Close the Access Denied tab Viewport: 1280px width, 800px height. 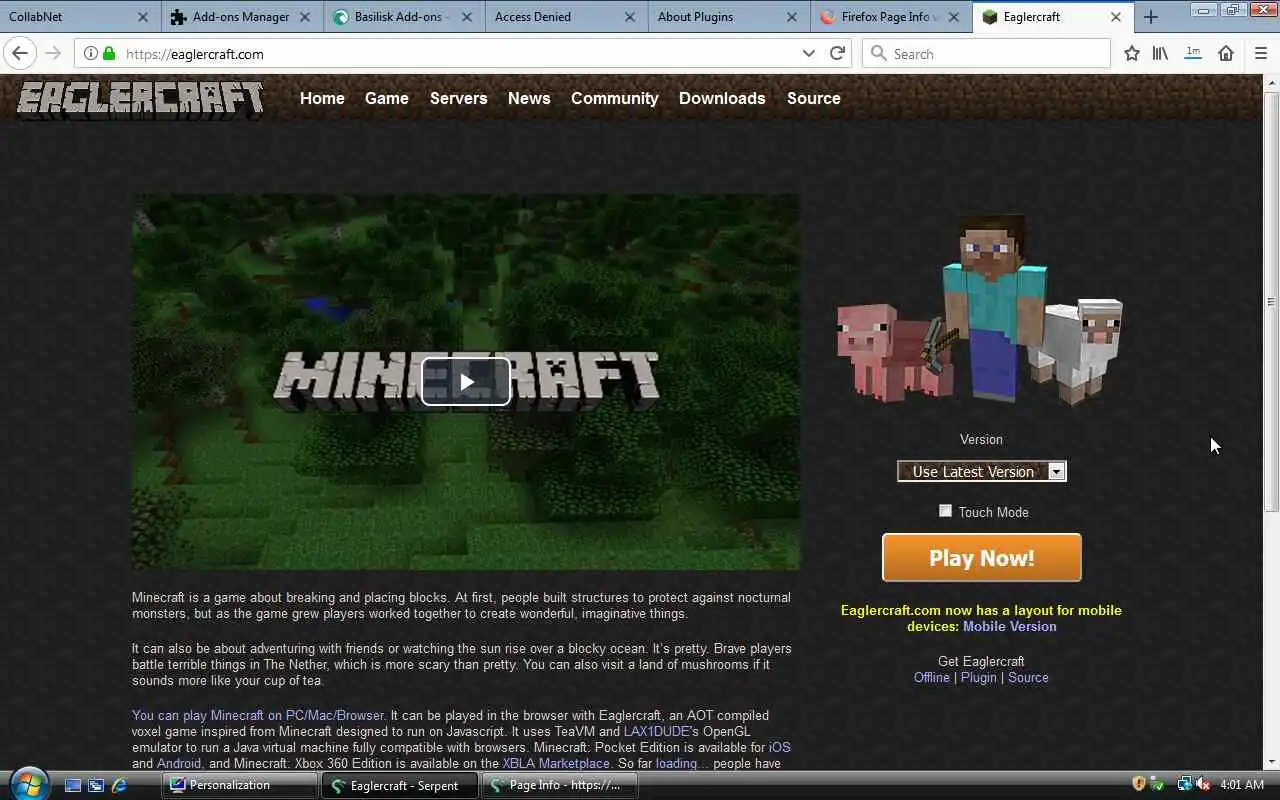(630, 17)
